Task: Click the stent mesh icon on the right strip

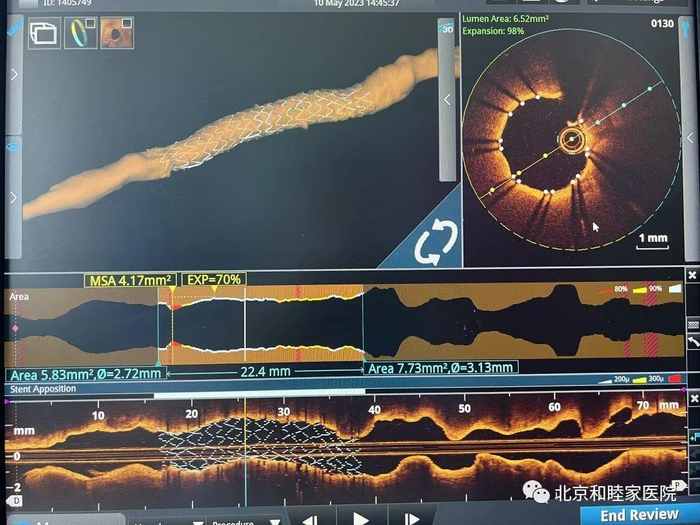Action: [x=693, y=325]
